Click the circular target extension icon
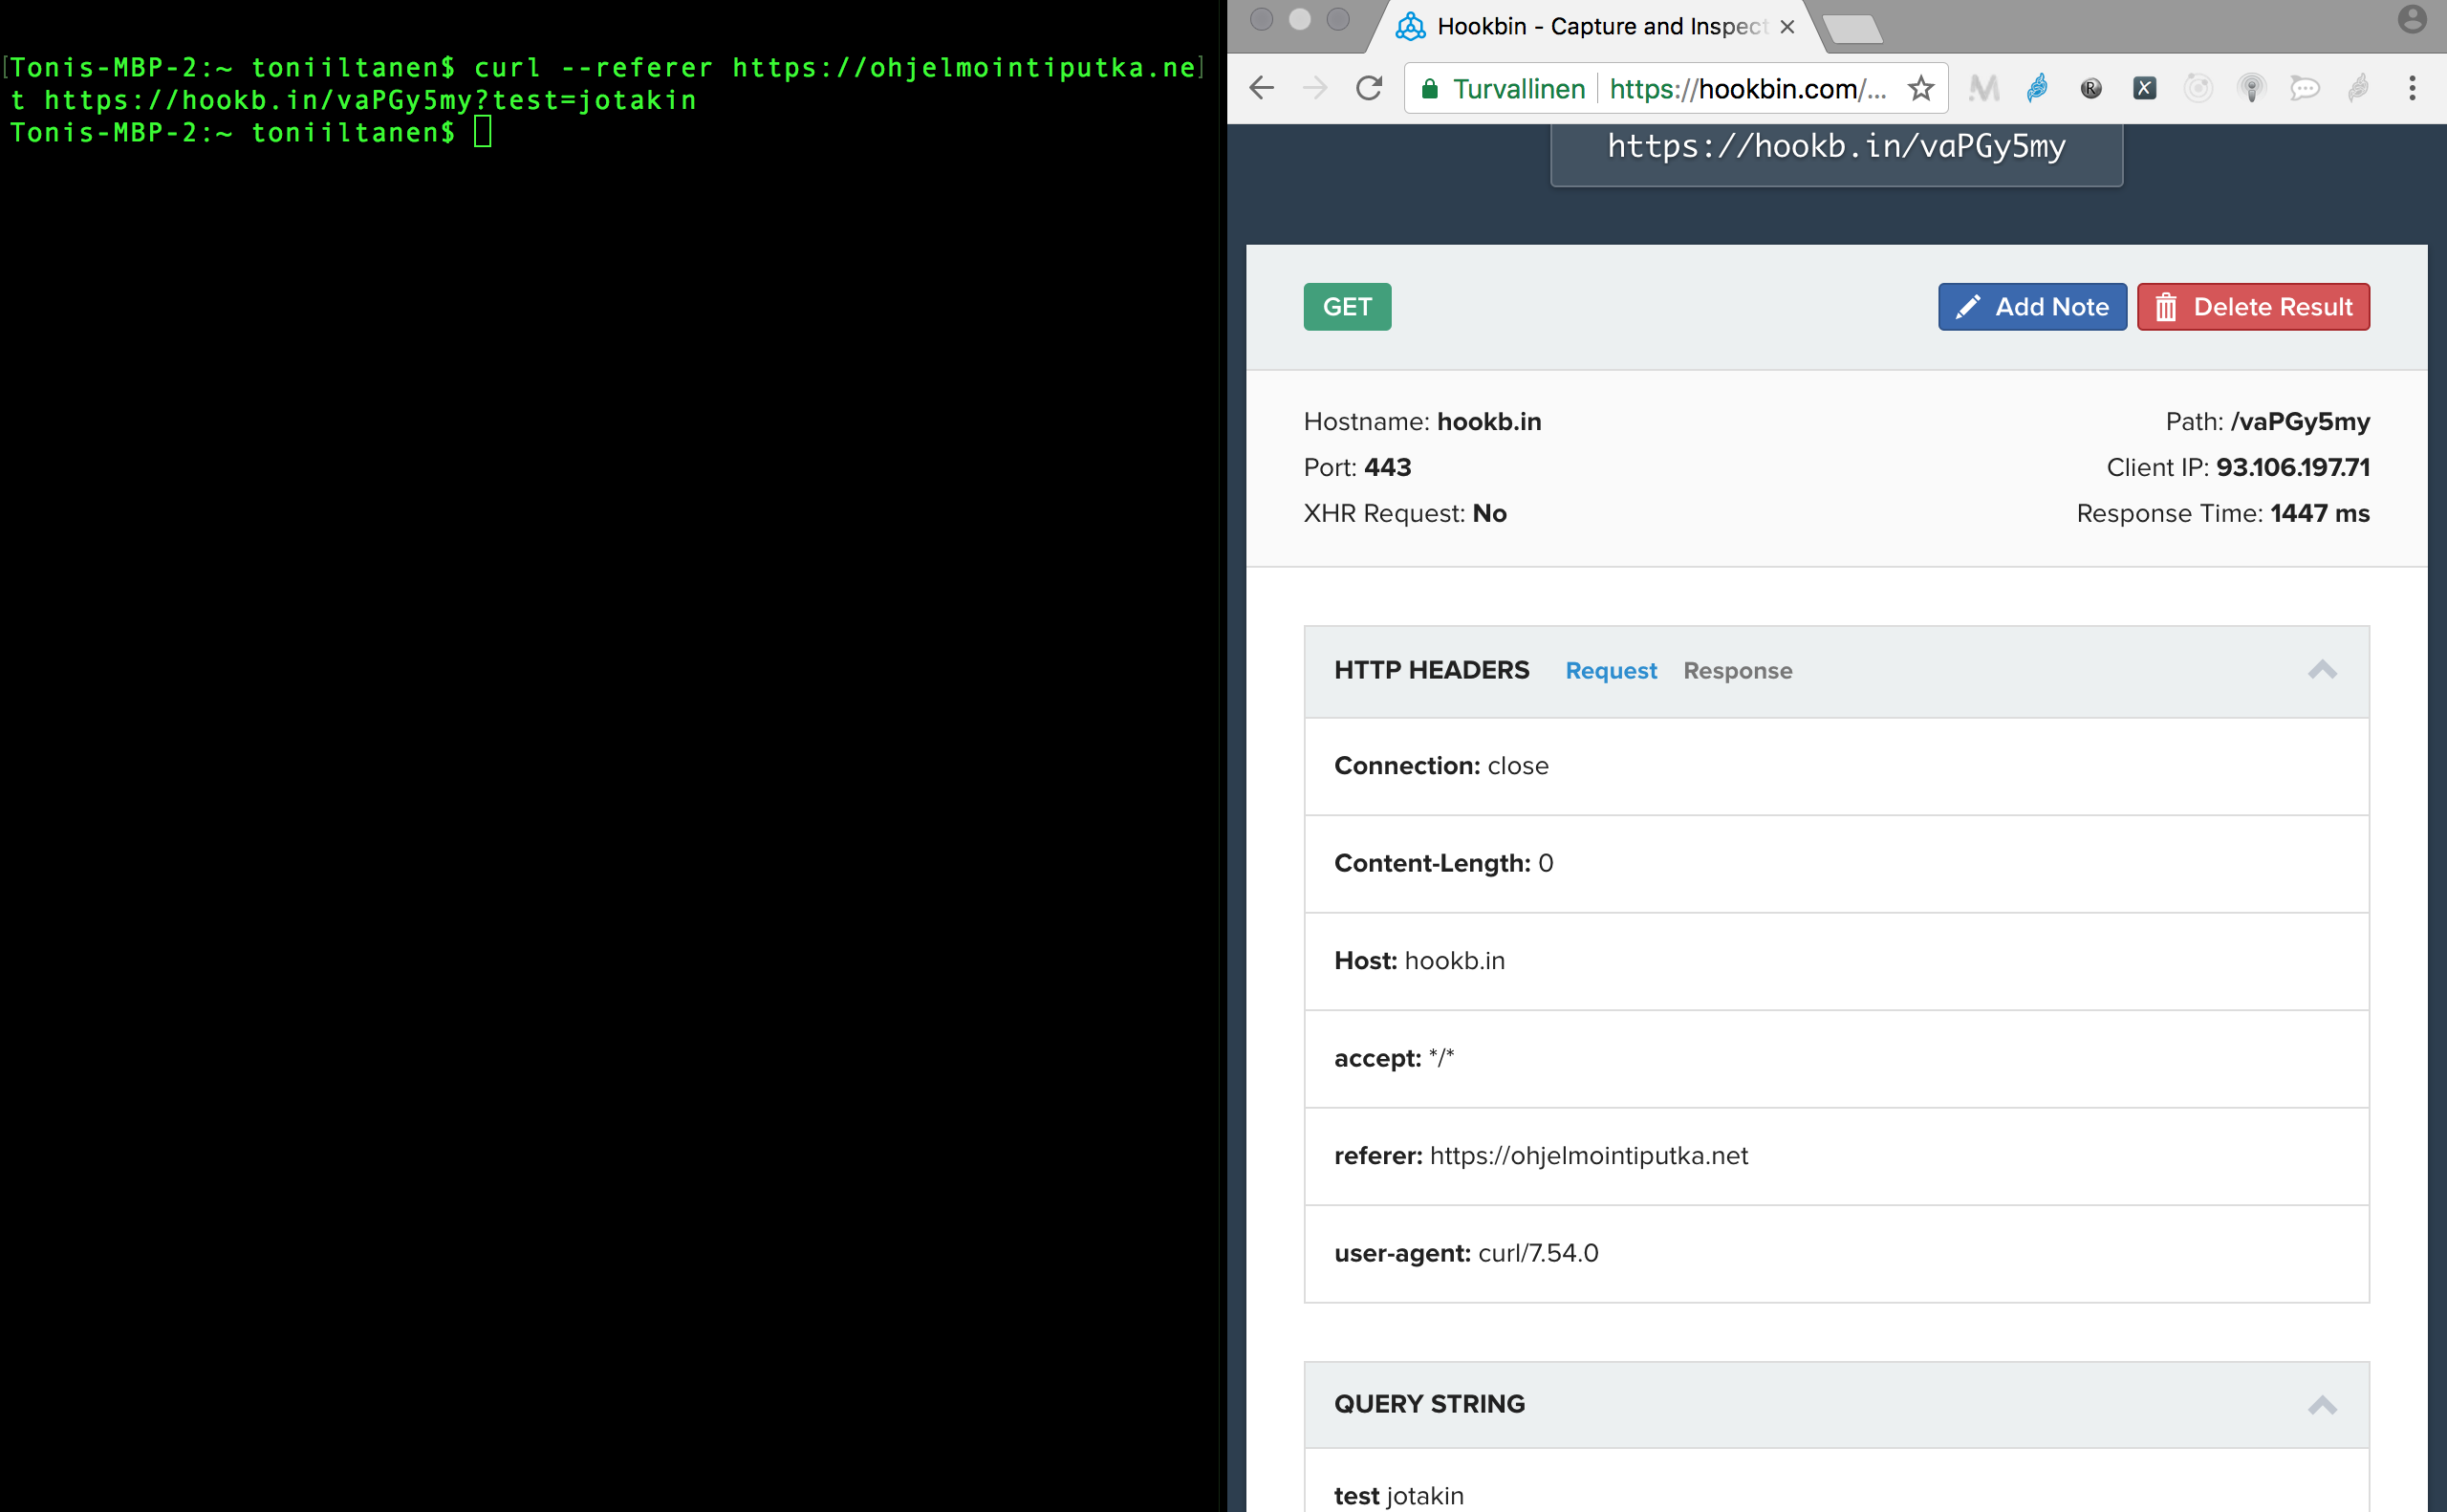The height and width of the screenshot is (1512, 2447). tap(2198, 89)
